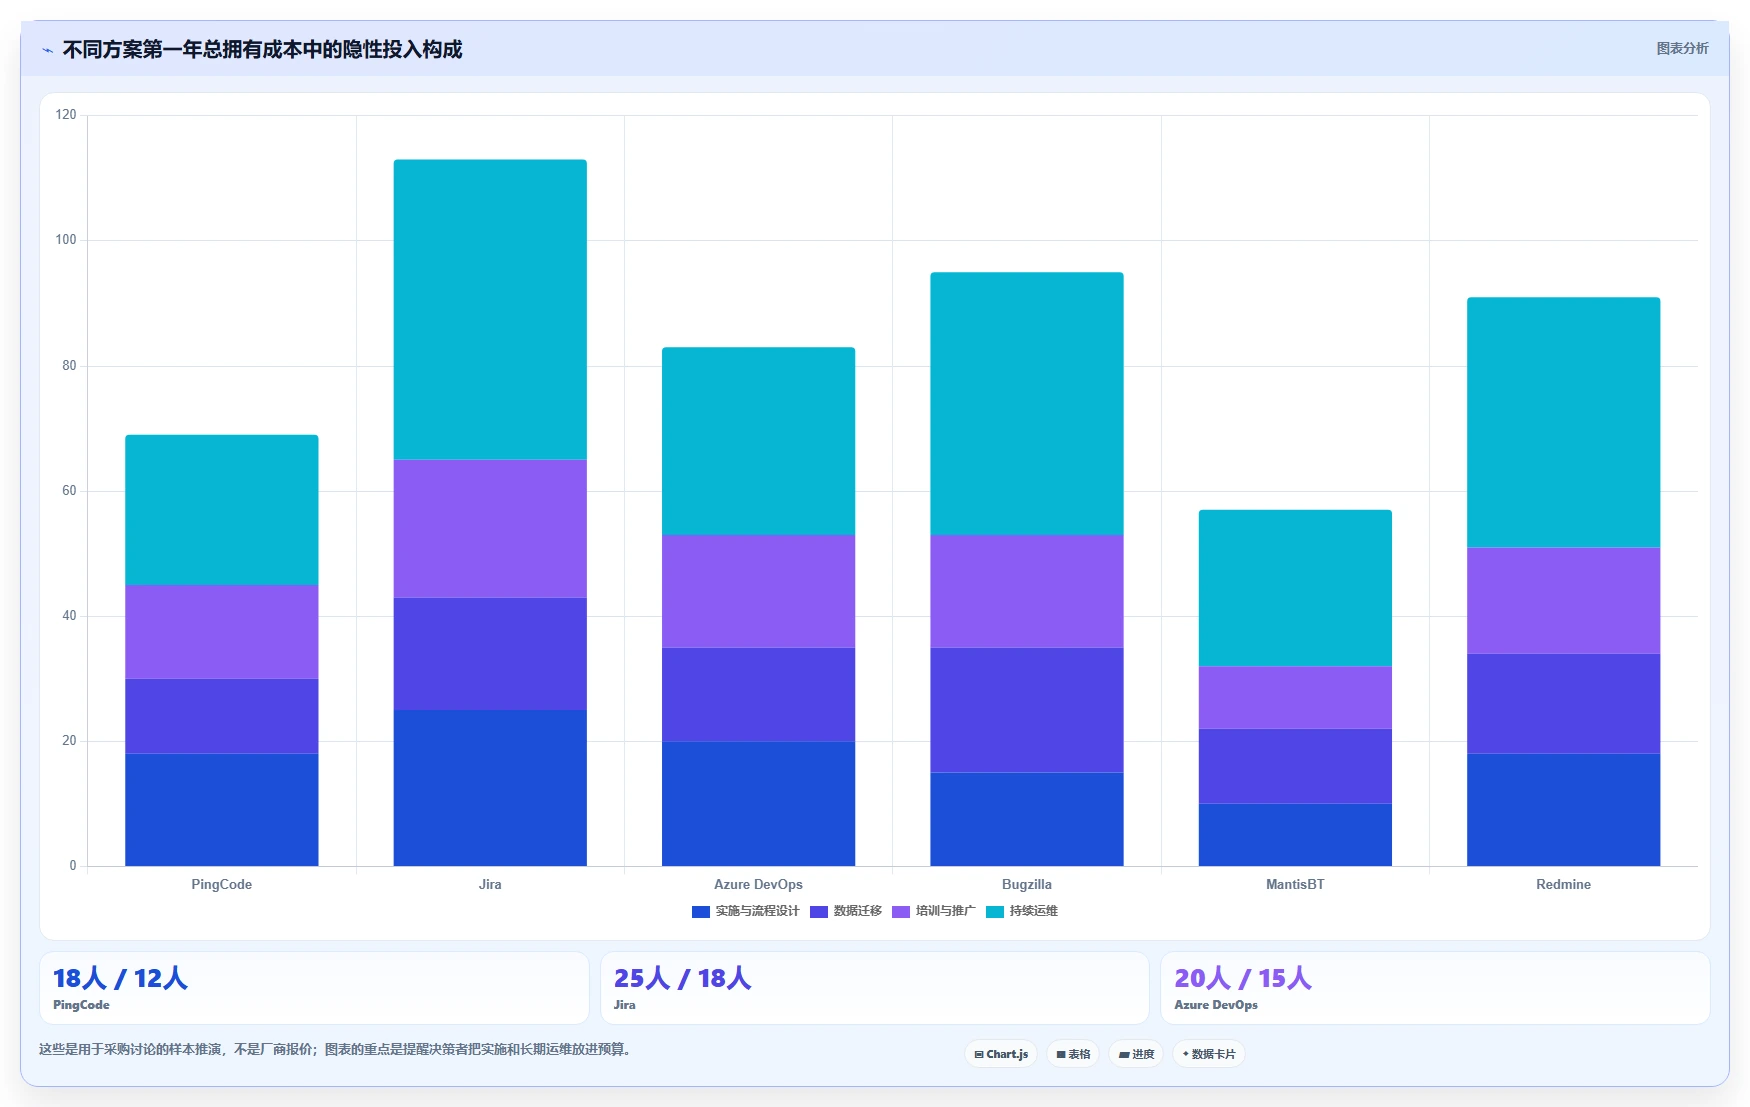1750x1107 pixels.
Task: Click Jira's 数据迁移 bar segment
Action: tap(490, 654)
